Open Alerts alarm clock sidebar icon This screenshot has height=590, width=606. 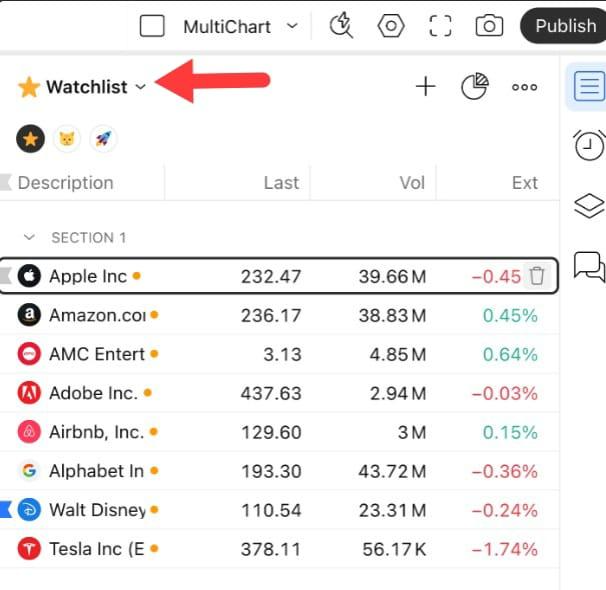click(589, 145)
